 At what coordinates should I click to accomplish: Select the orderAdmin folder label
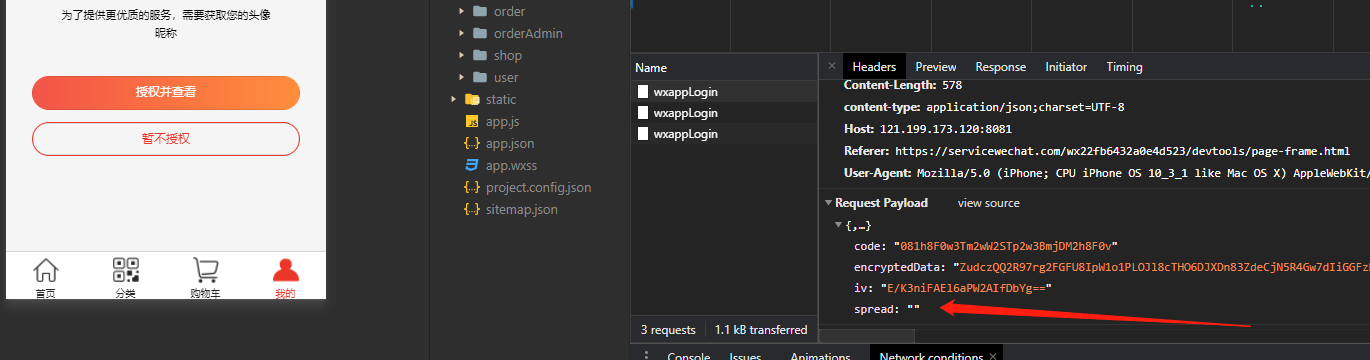click(528, 33)
